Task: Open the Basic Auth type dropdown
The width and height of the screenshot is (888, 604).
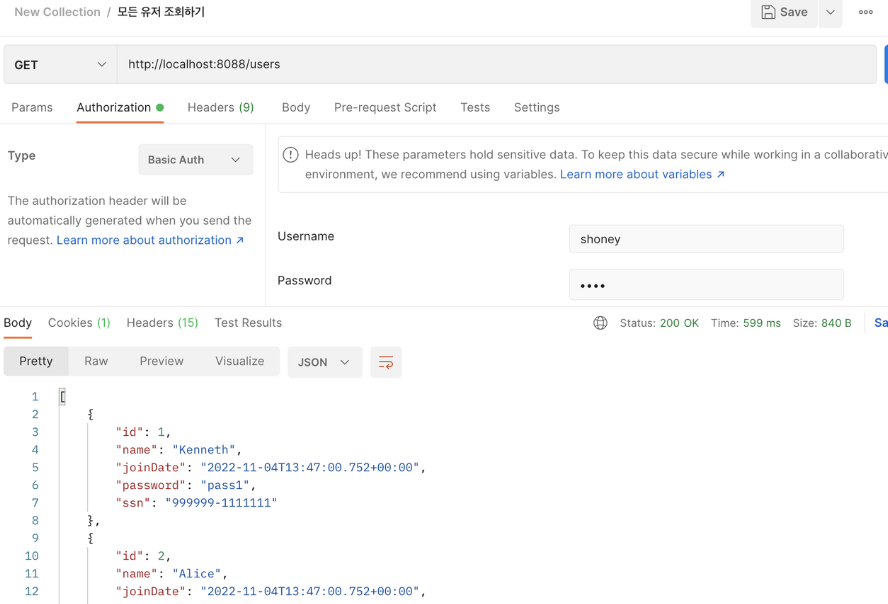Action: [x=195, y=160]
